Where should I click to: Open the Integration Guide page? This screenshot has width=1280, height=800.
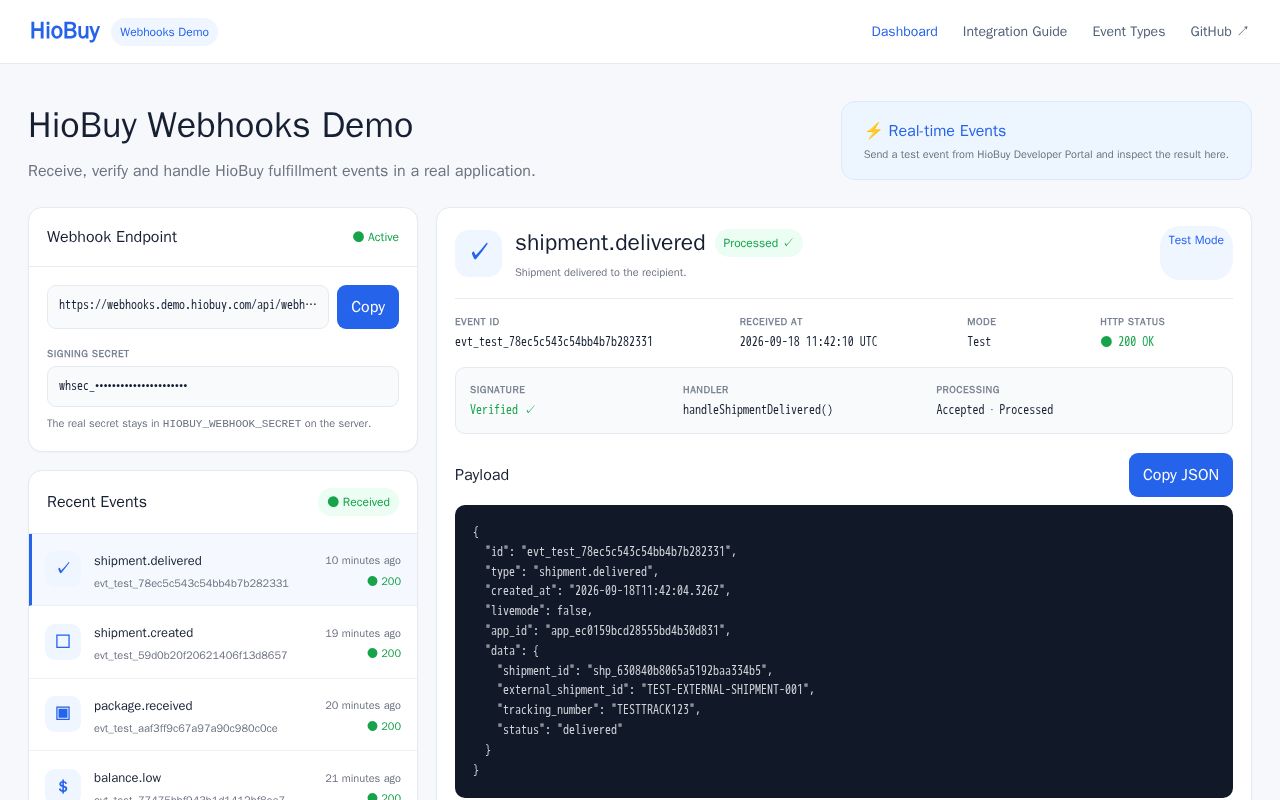click(x=1015, y=32)
